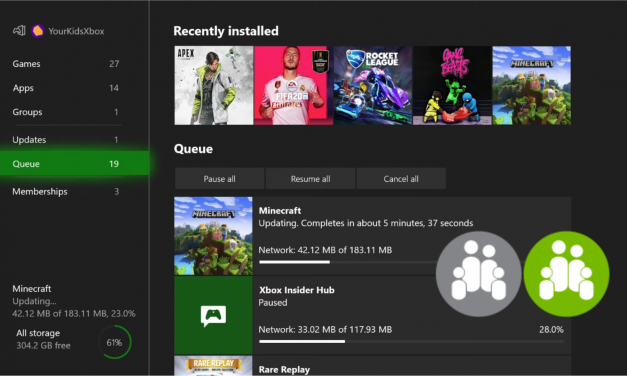The height and width of the screenshot is (376, 627).
Task: Click the Recently installed heading
Action: 226,31
